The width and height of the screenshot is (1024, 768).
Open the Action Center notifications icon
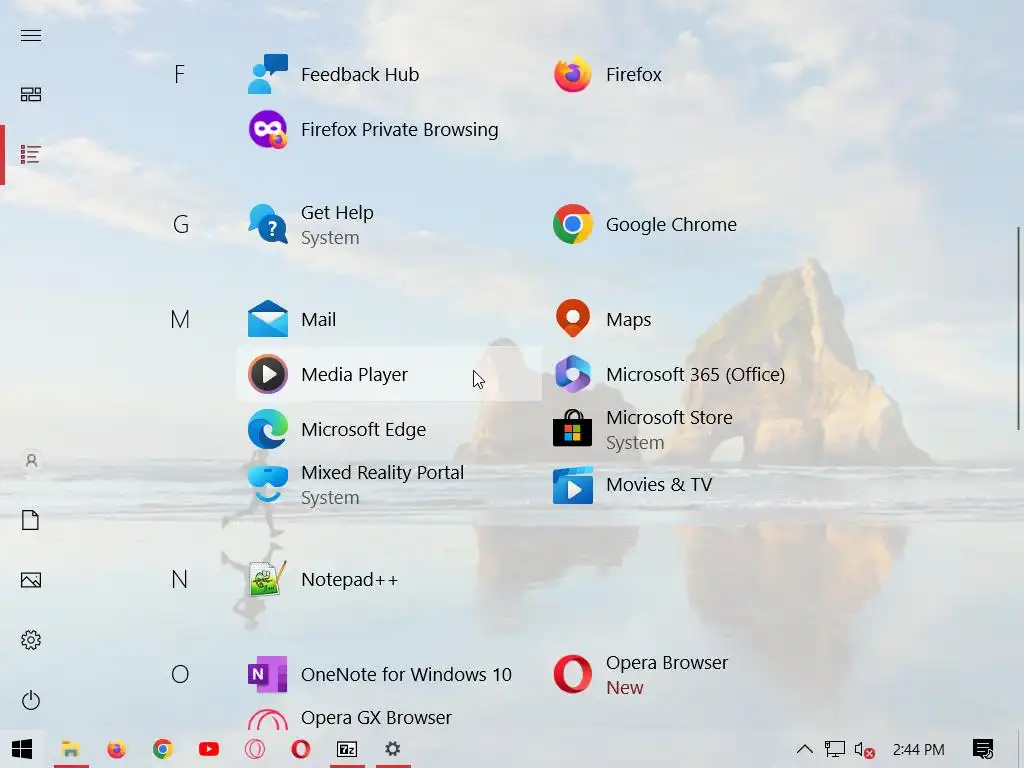tap(983, 749)
